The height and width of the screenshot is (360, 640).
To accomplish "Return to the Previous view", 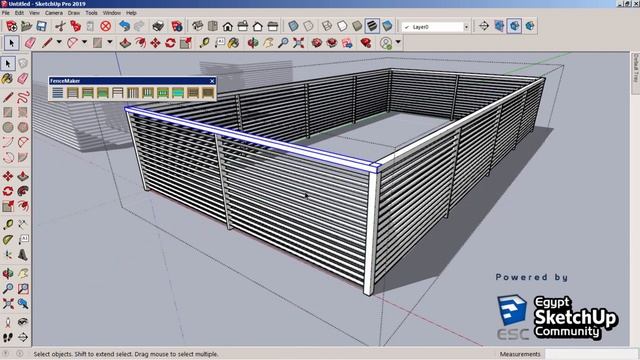I will (23, 303).
